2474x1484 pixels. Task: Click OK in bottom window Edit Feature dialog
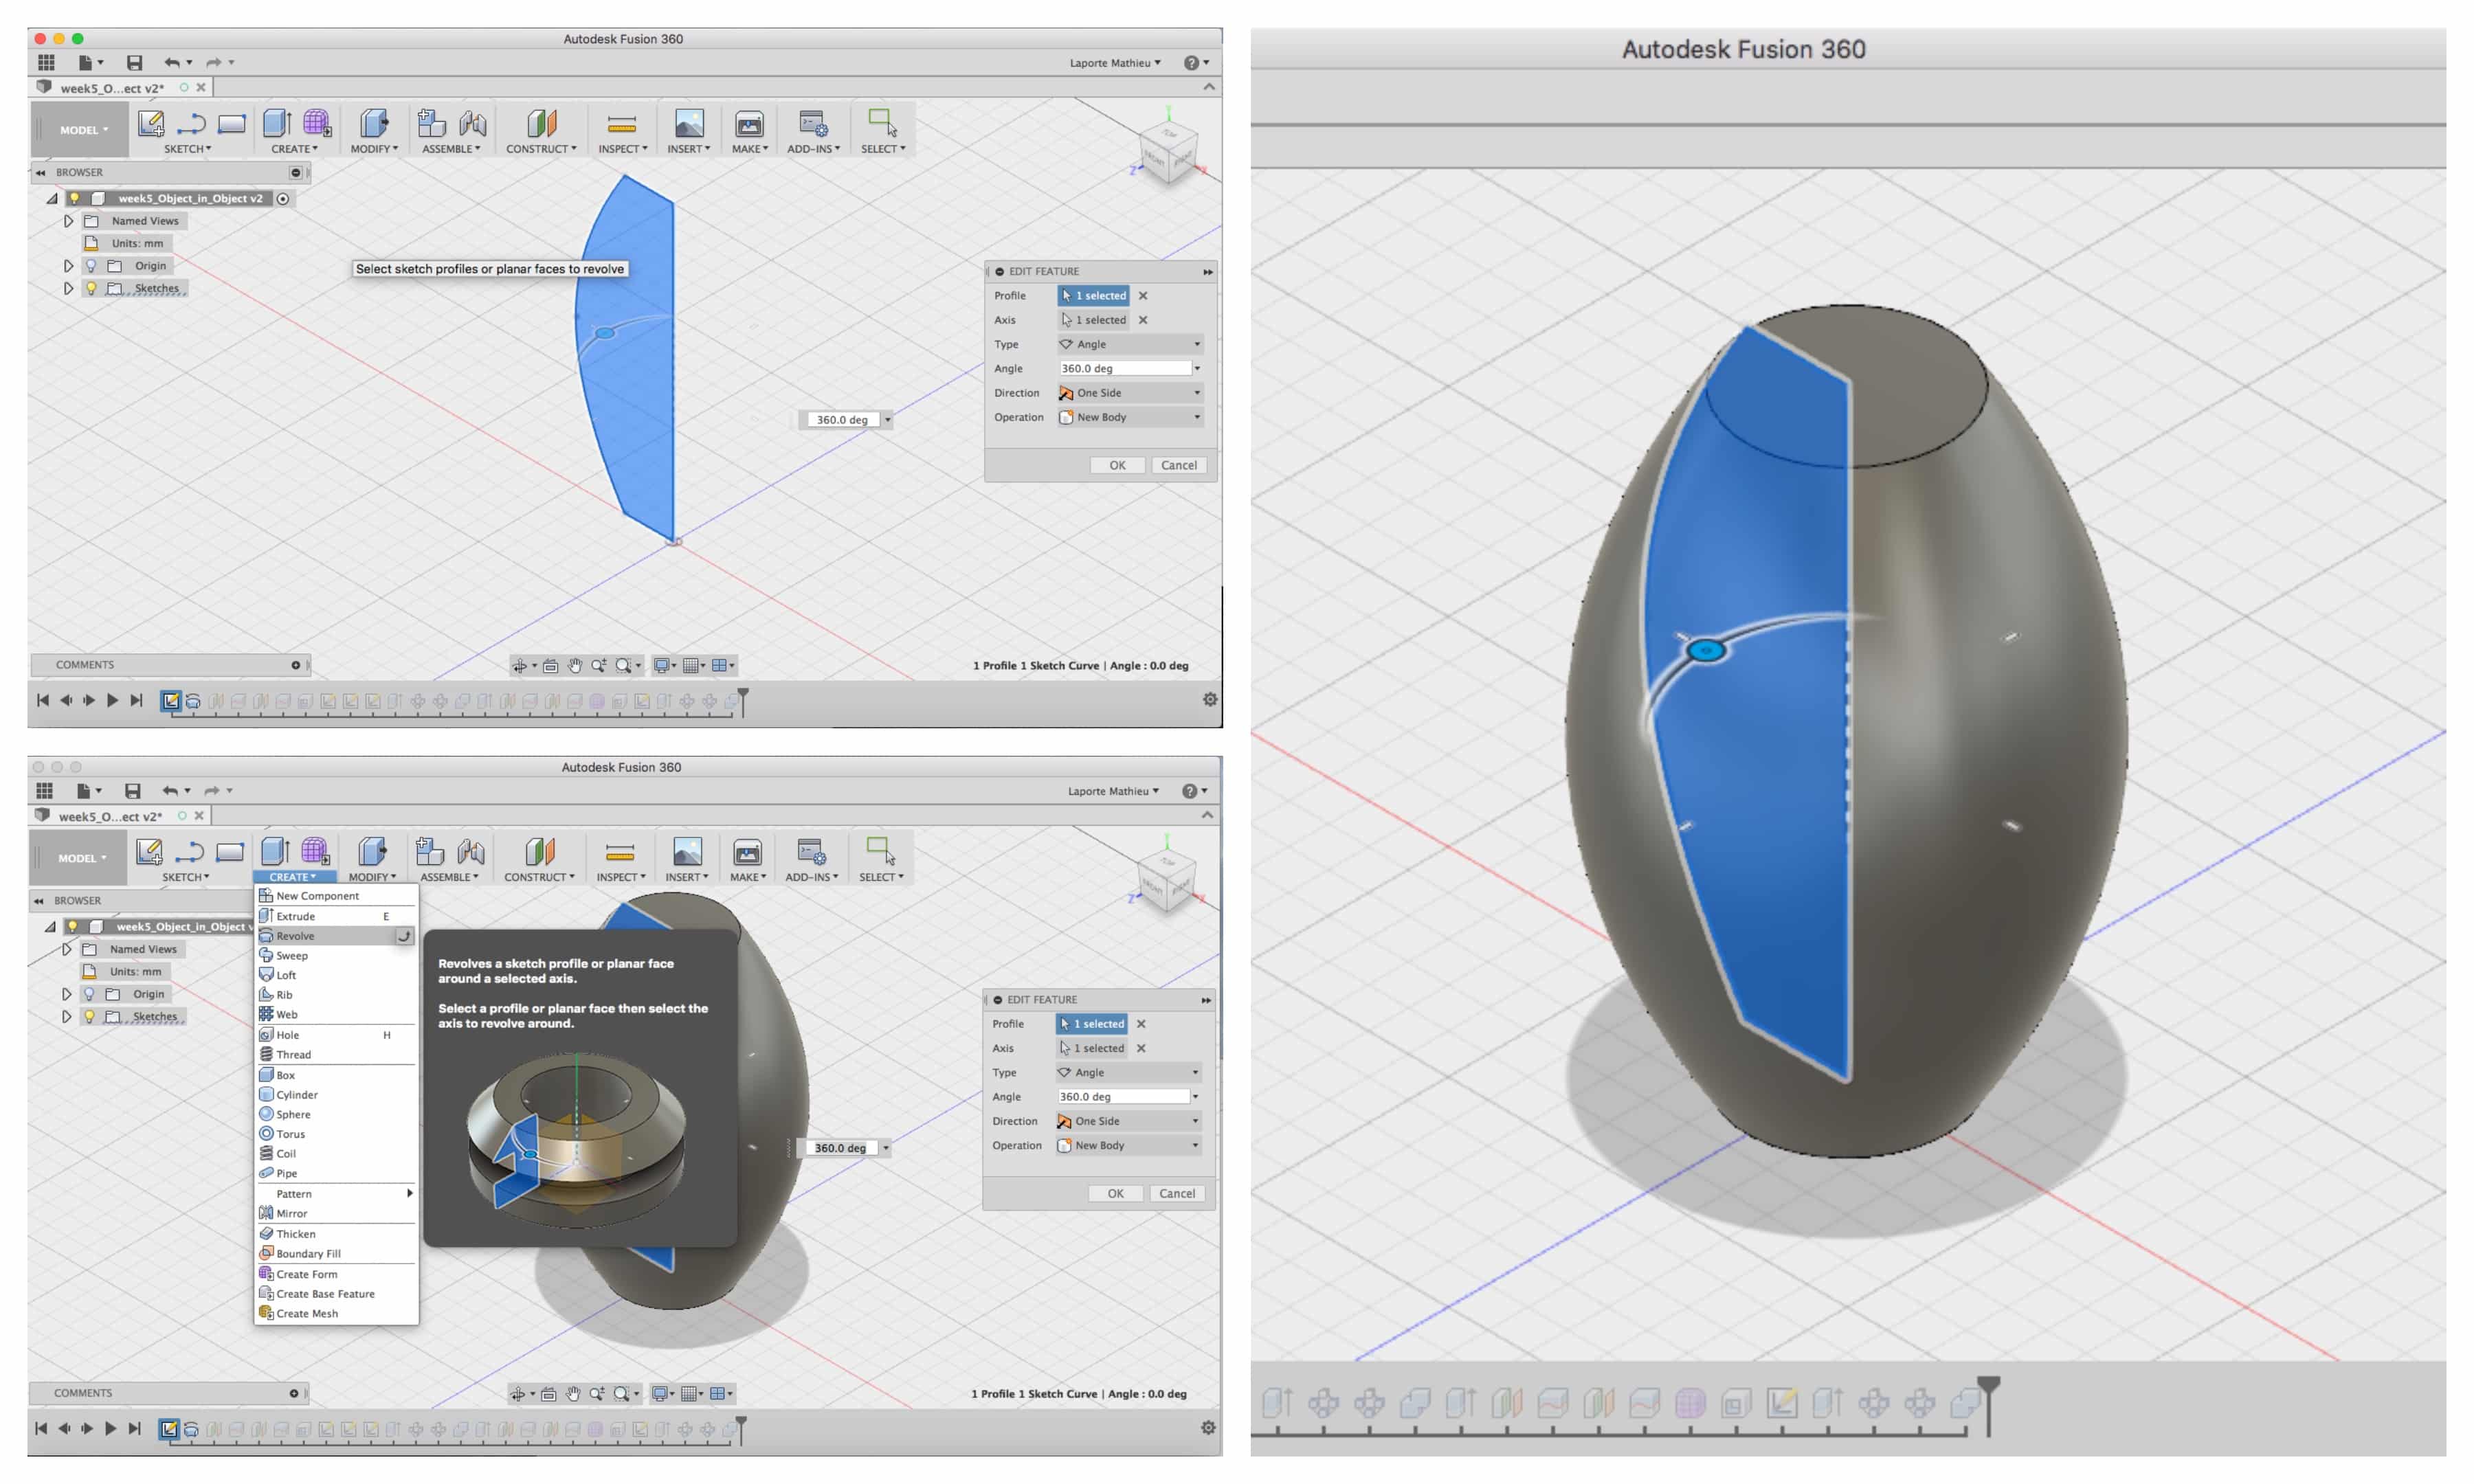point(1115,1193)
